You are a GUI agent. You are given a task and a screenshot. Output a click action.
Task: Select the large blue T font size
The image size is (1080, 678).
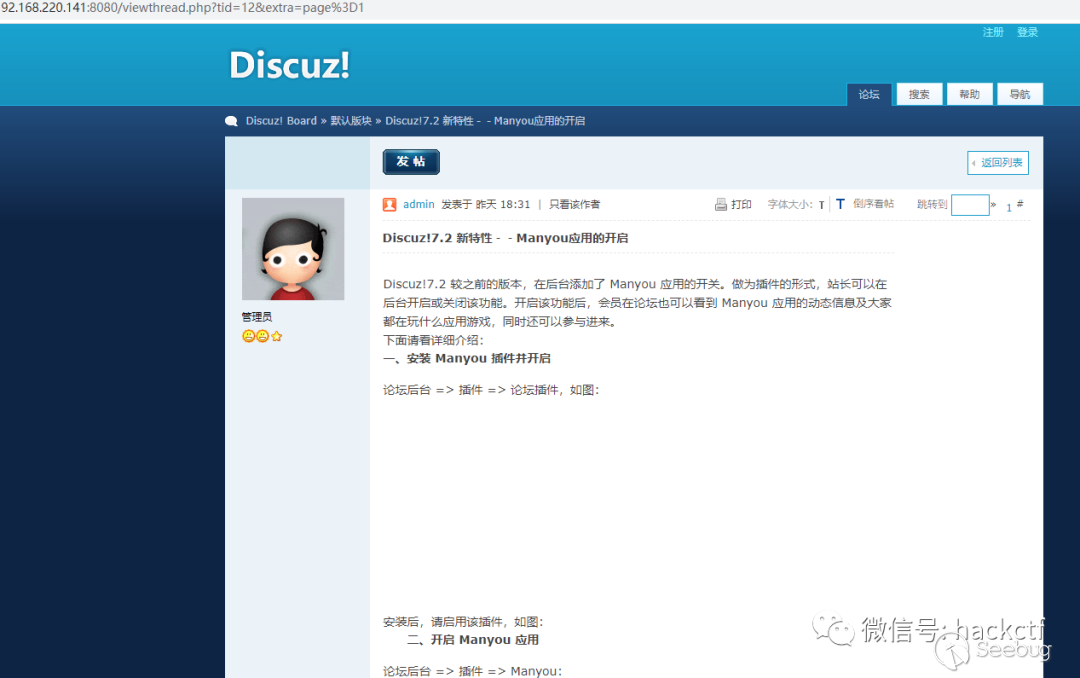840,204
